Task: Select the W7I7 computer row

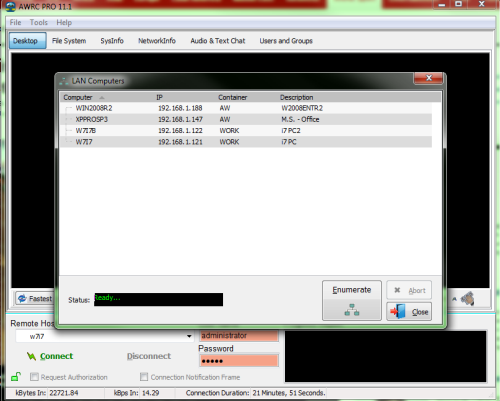Action: [246, 142]
